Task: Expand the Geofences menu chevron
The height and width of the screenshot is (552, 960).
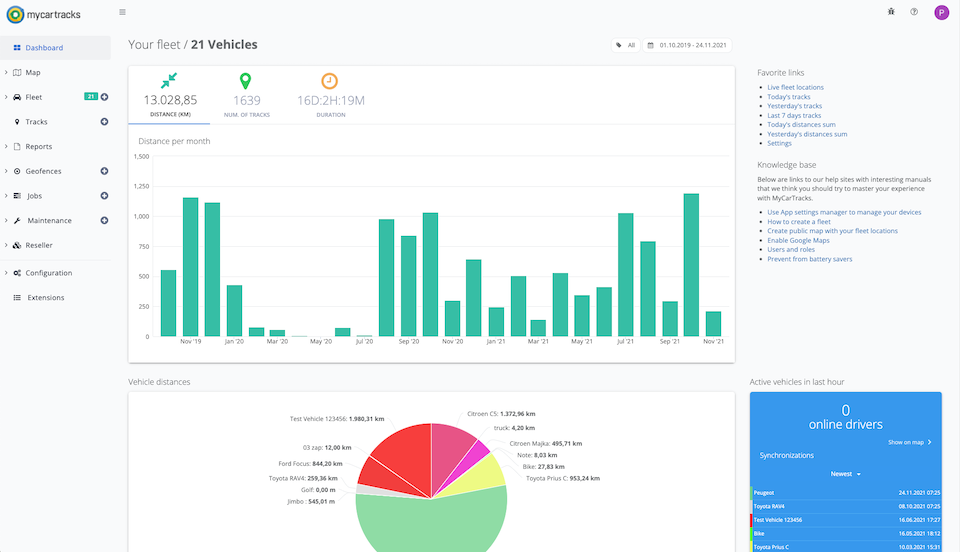Action: coord(6,171)
